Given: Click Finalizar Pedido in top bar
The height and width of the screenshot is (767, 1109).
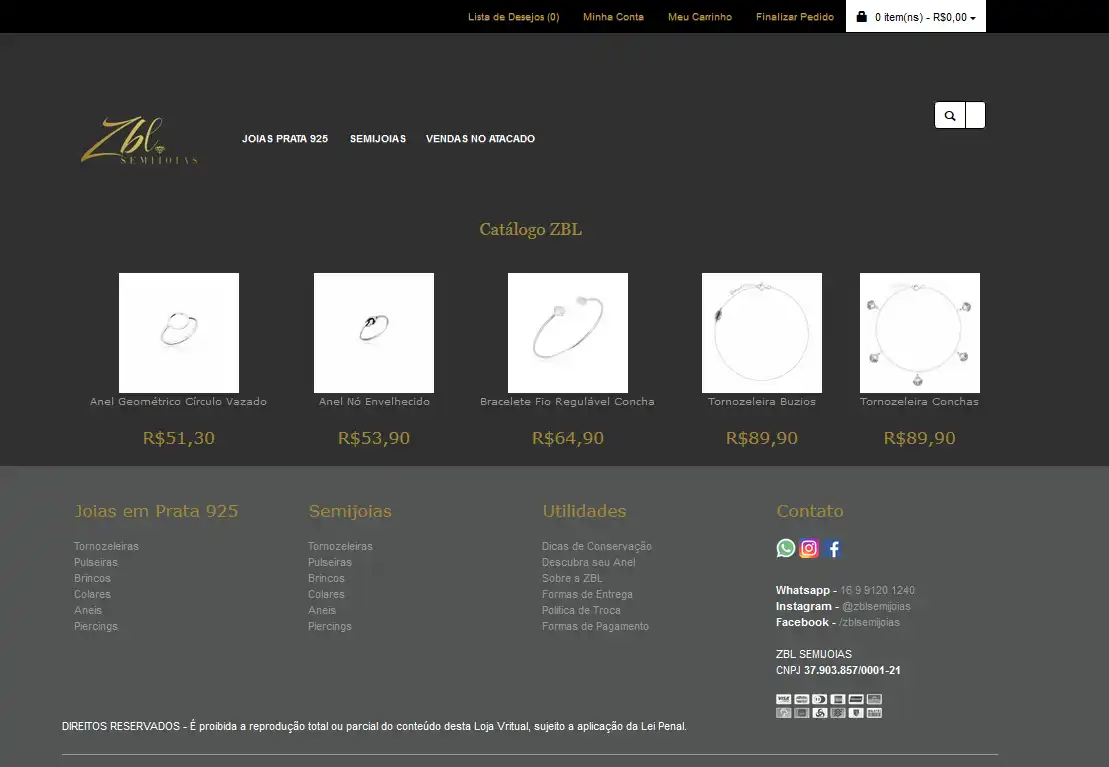Looking at the screenshot, I should [795, 17].
